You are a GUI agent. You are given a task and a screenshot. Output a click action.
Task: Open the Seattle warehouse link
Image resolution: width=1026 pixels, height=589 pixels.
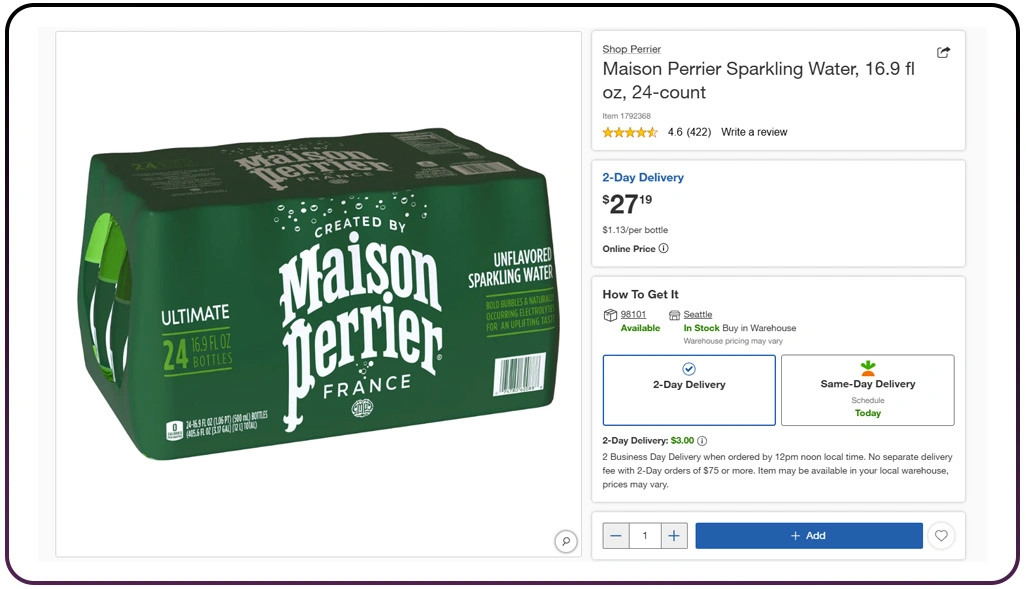click(x=698, y=315)
